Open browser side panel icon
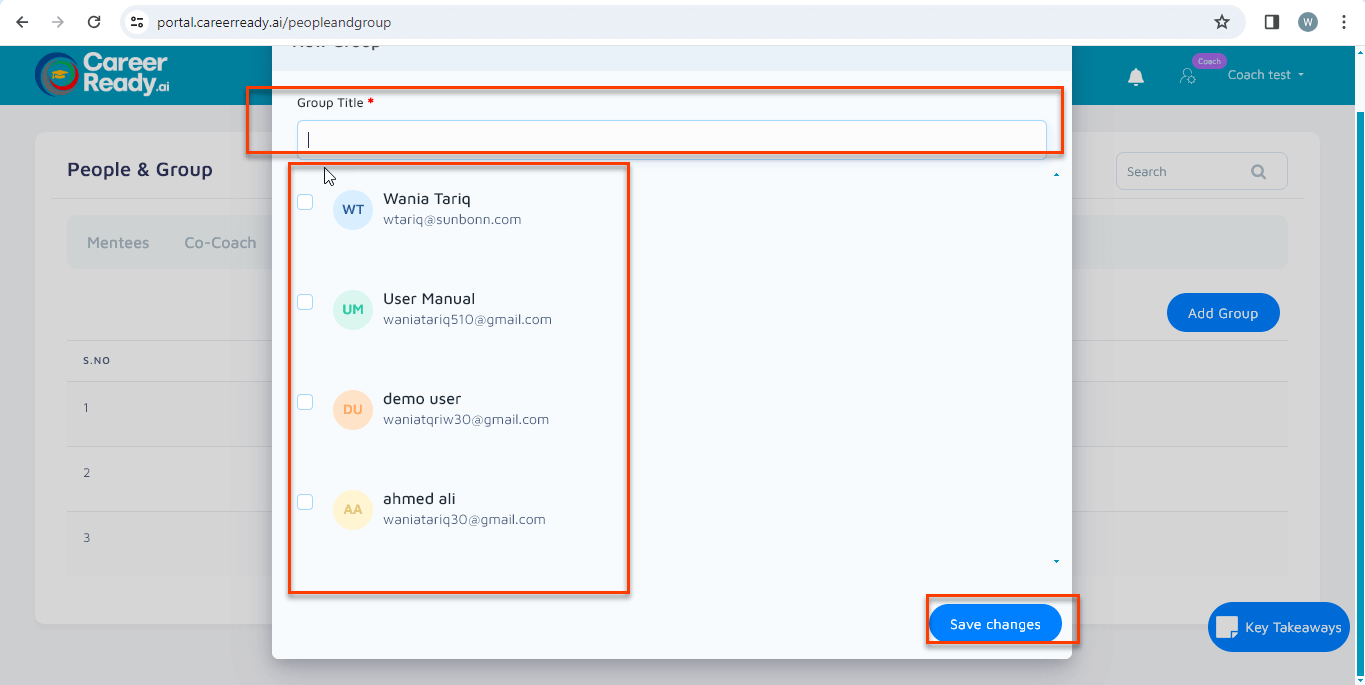This screenshot has width=1365, height=685. [x=1272, y=22]
